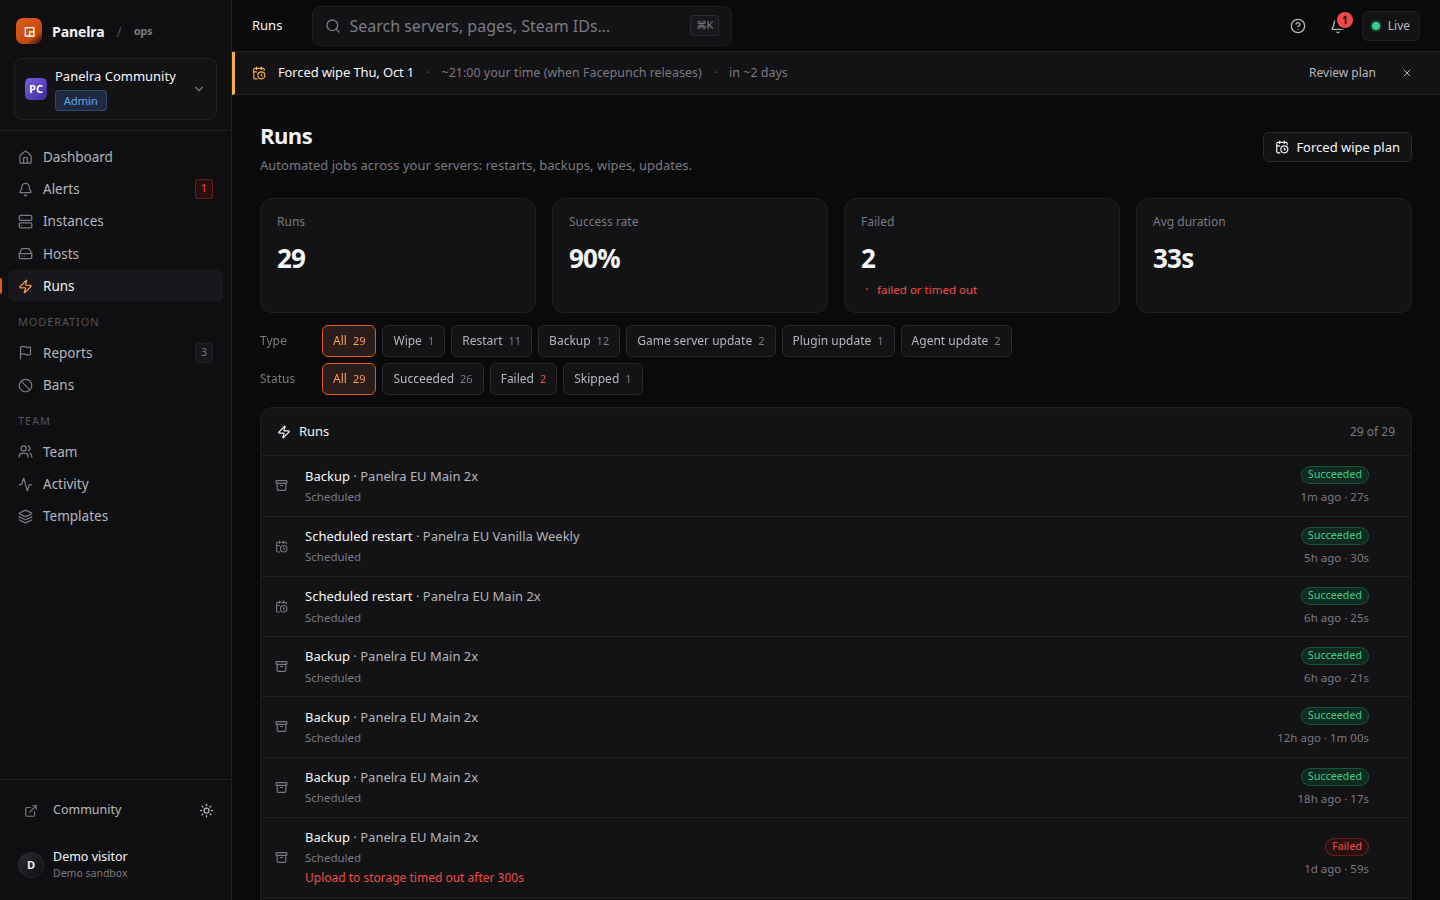
Task: Select the status filter All 29
Action: click(x=349, y=379)
